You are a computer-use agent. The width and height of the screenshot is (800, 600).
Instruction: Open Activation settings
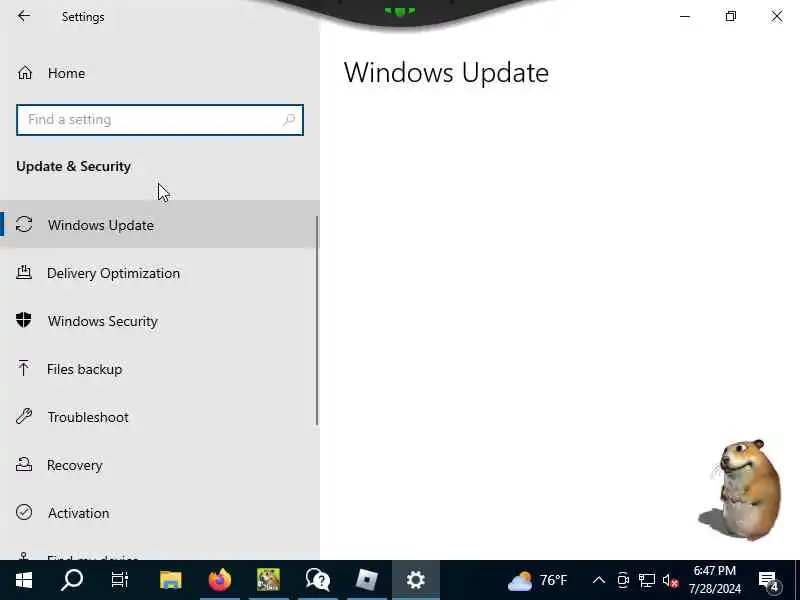(x=160, y=513)
